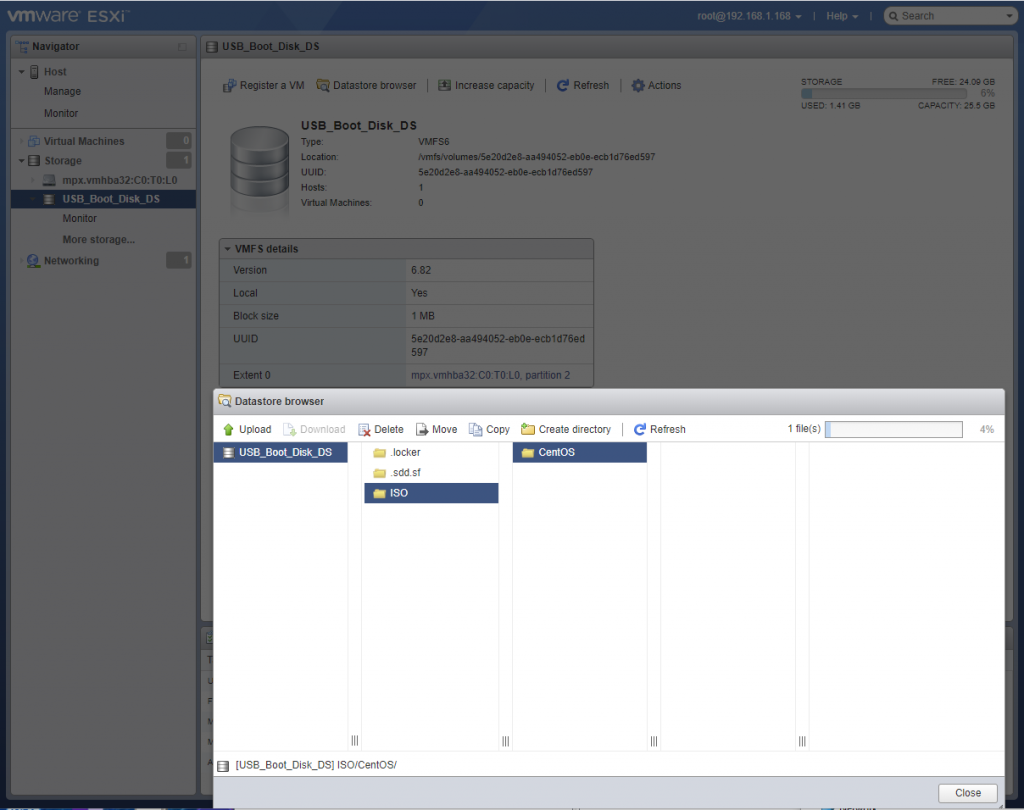Image resolution: width=1024 pixels, height=810 pixels.
Task: Click the Search input field
Action: [x=950, y=16]
